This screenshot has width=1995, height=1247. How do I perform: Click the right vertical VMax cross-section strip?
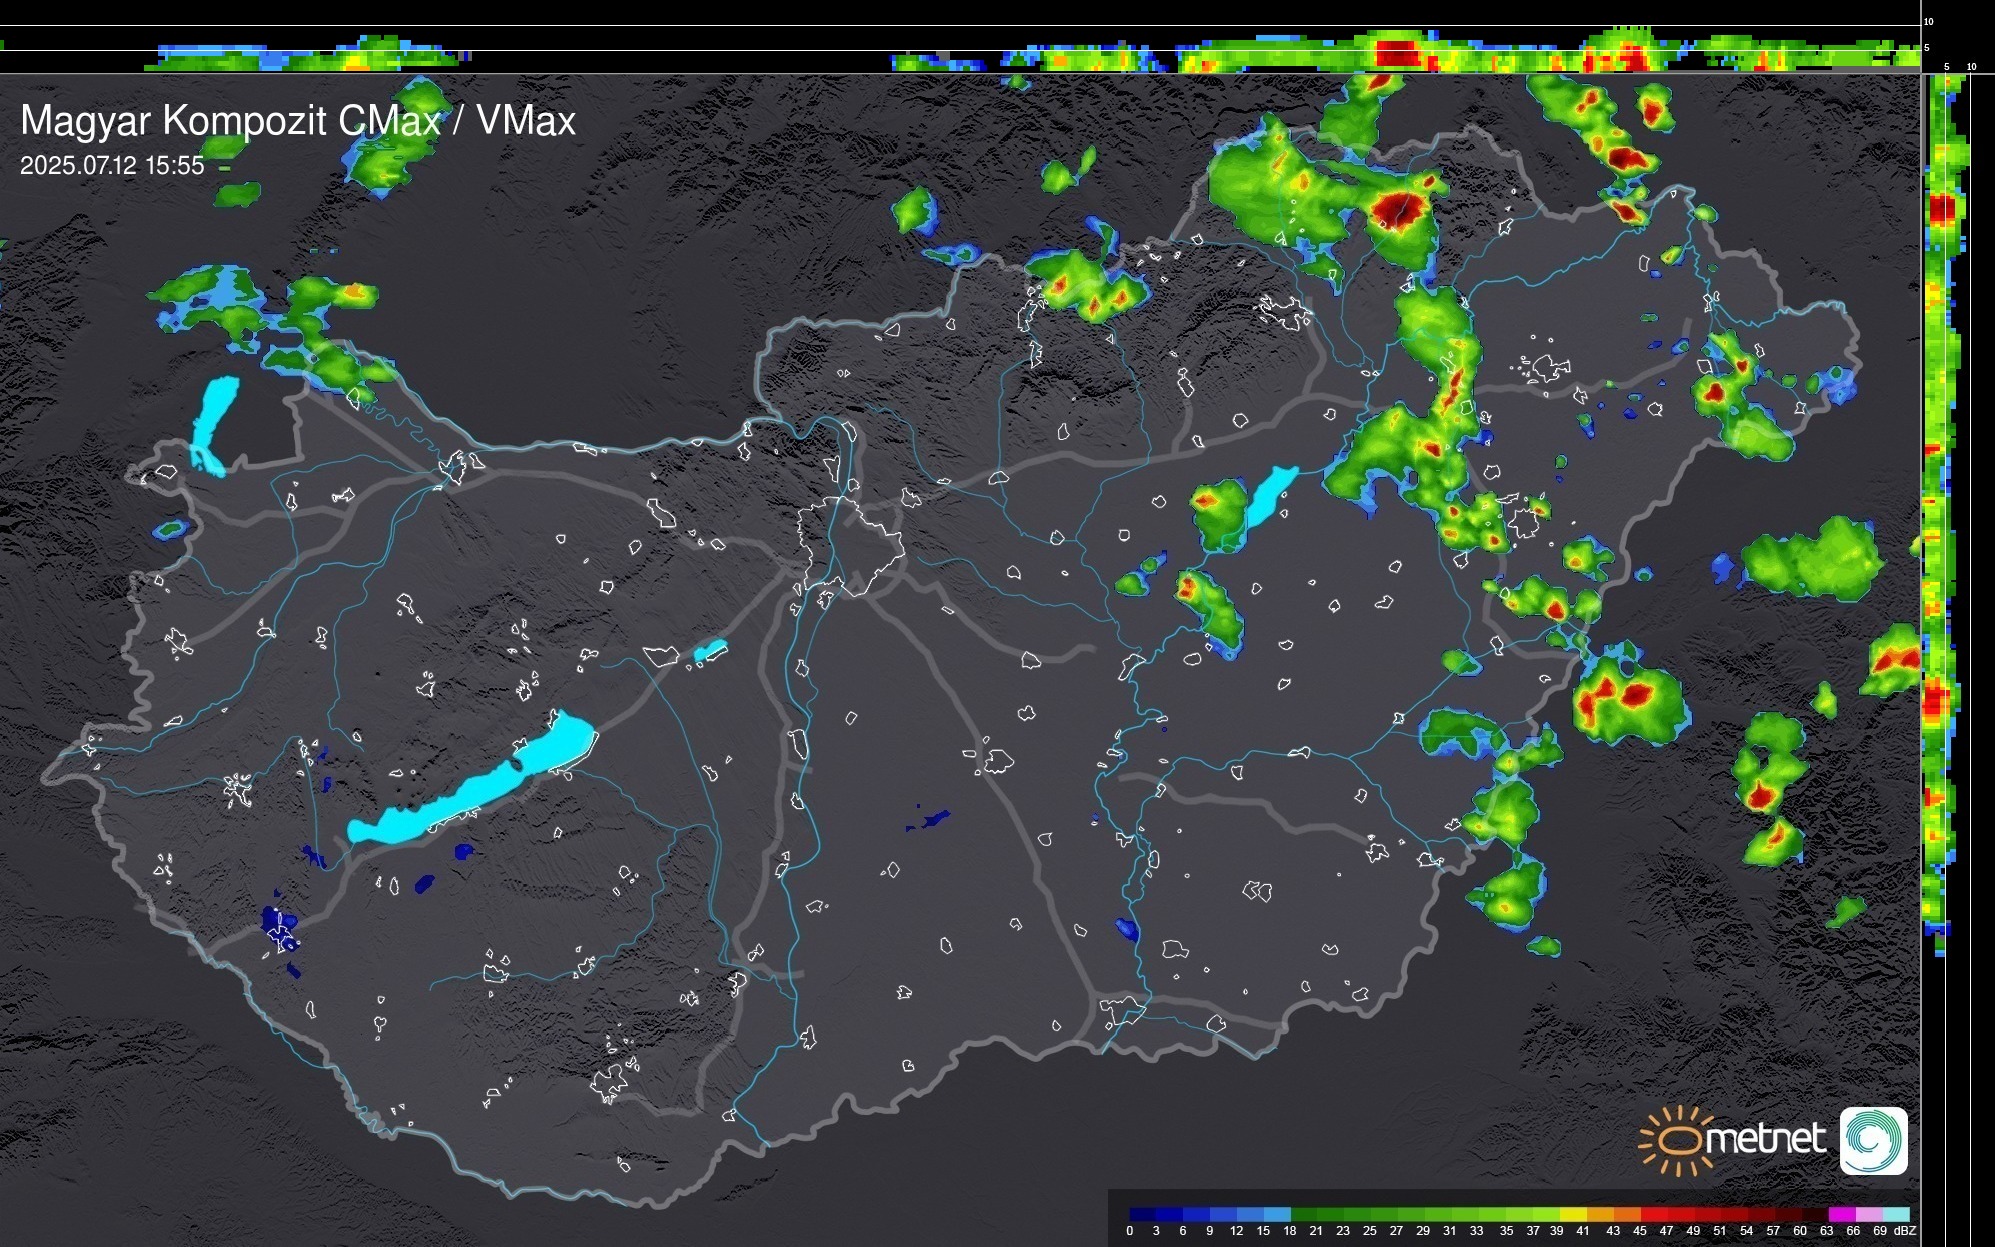click(1941, 500)
